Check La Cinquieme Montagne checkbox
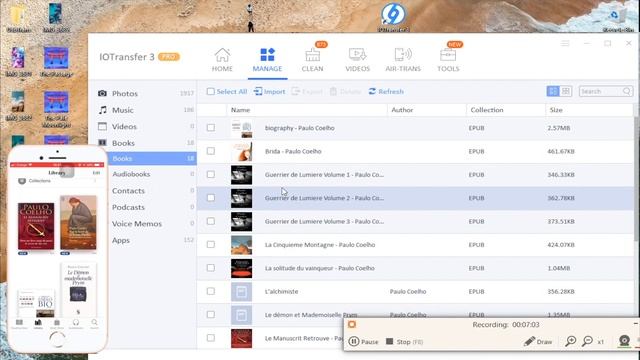Viewport: 640px width, 360px height. 211,244
